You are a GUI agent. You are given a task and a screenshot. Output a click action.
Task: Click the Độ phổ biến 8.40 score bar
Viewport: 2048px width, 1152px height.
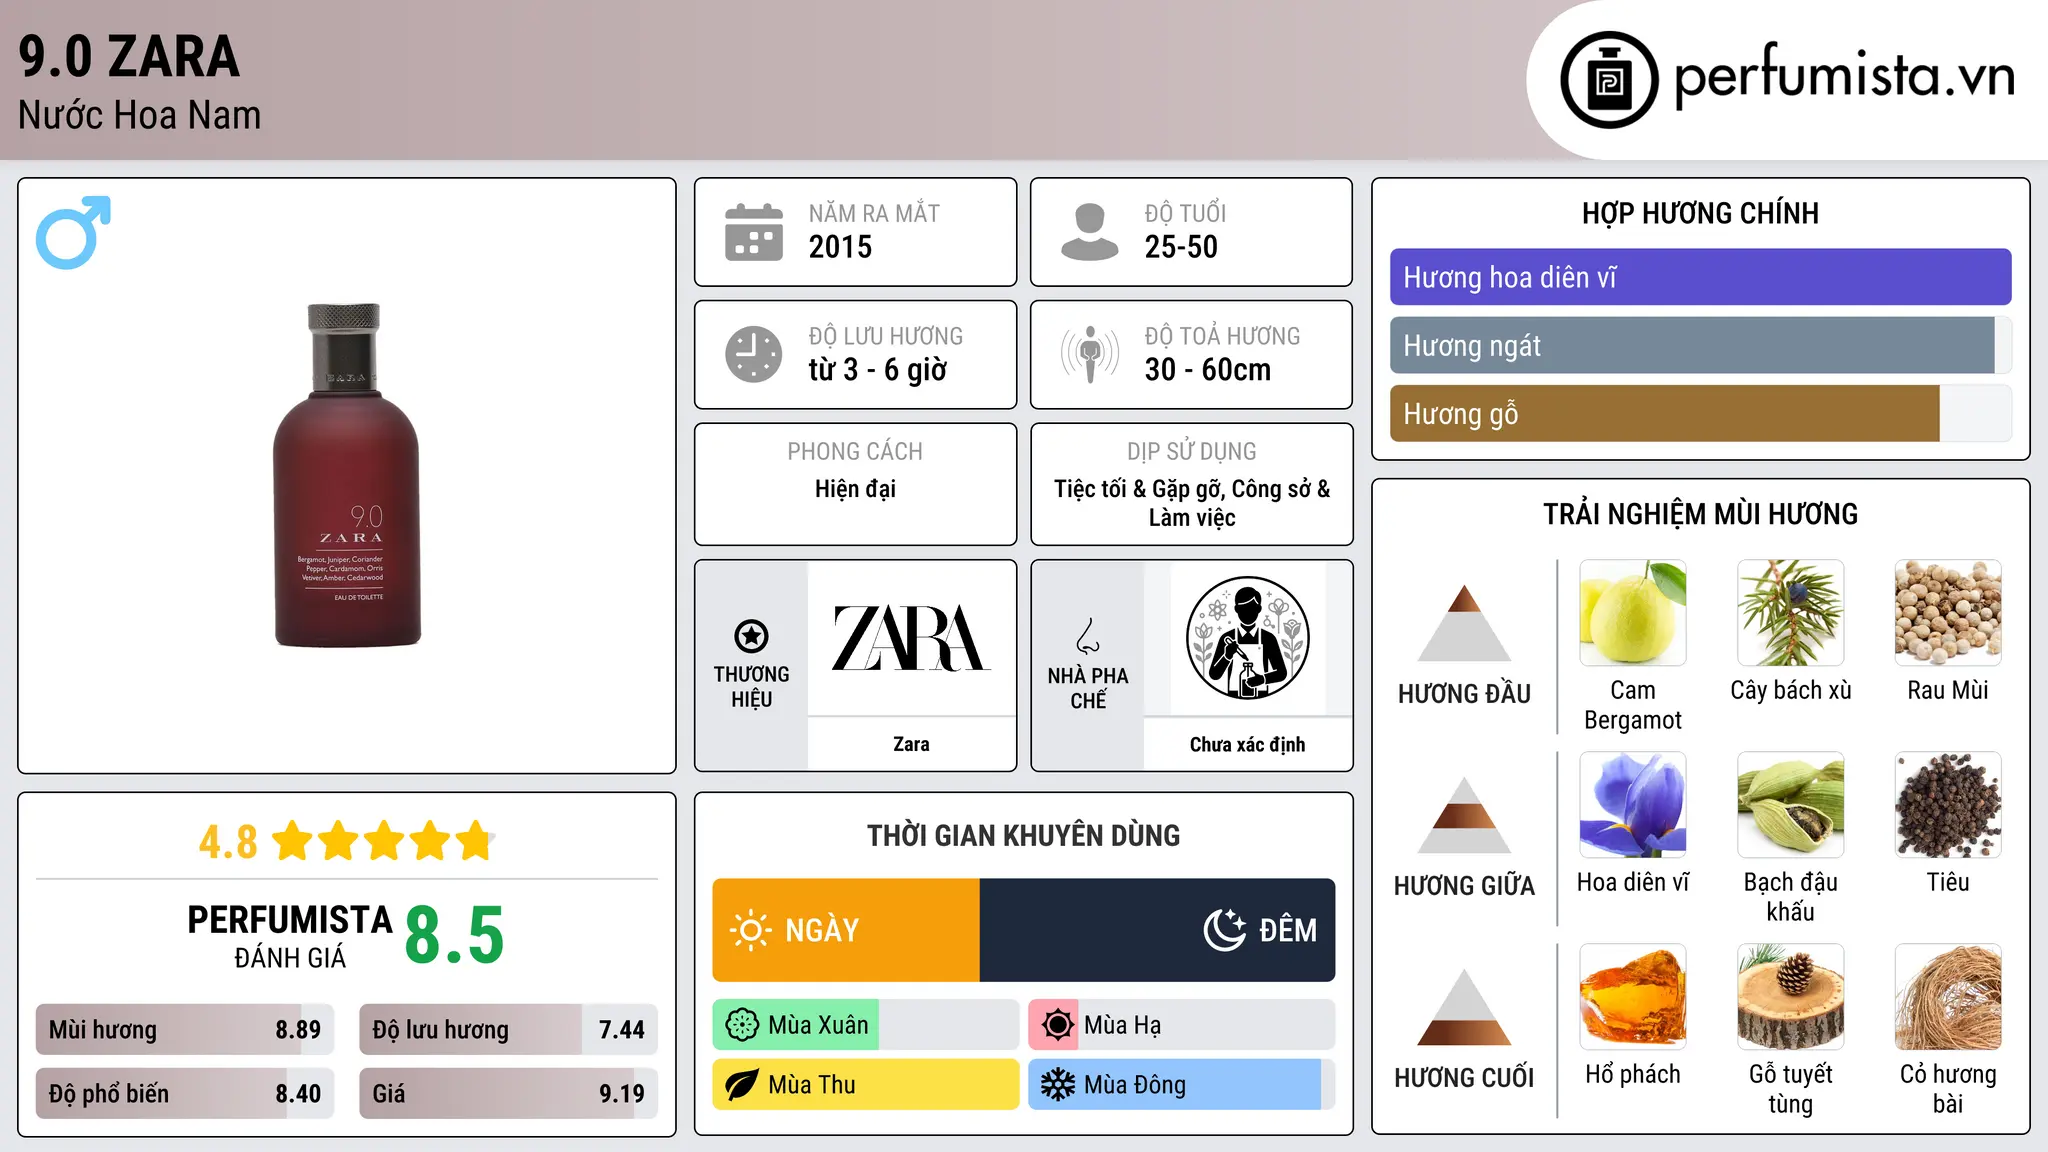[x=185, y=1093]
